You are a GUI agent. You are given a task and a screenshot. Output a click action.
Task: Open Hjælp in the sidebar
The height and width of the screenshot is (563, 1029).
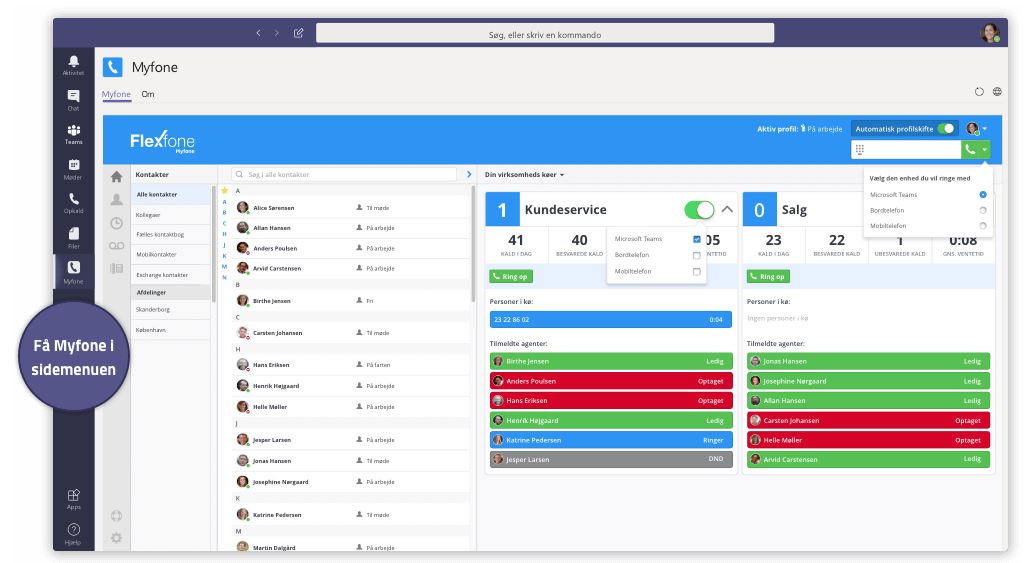[74, 533]
